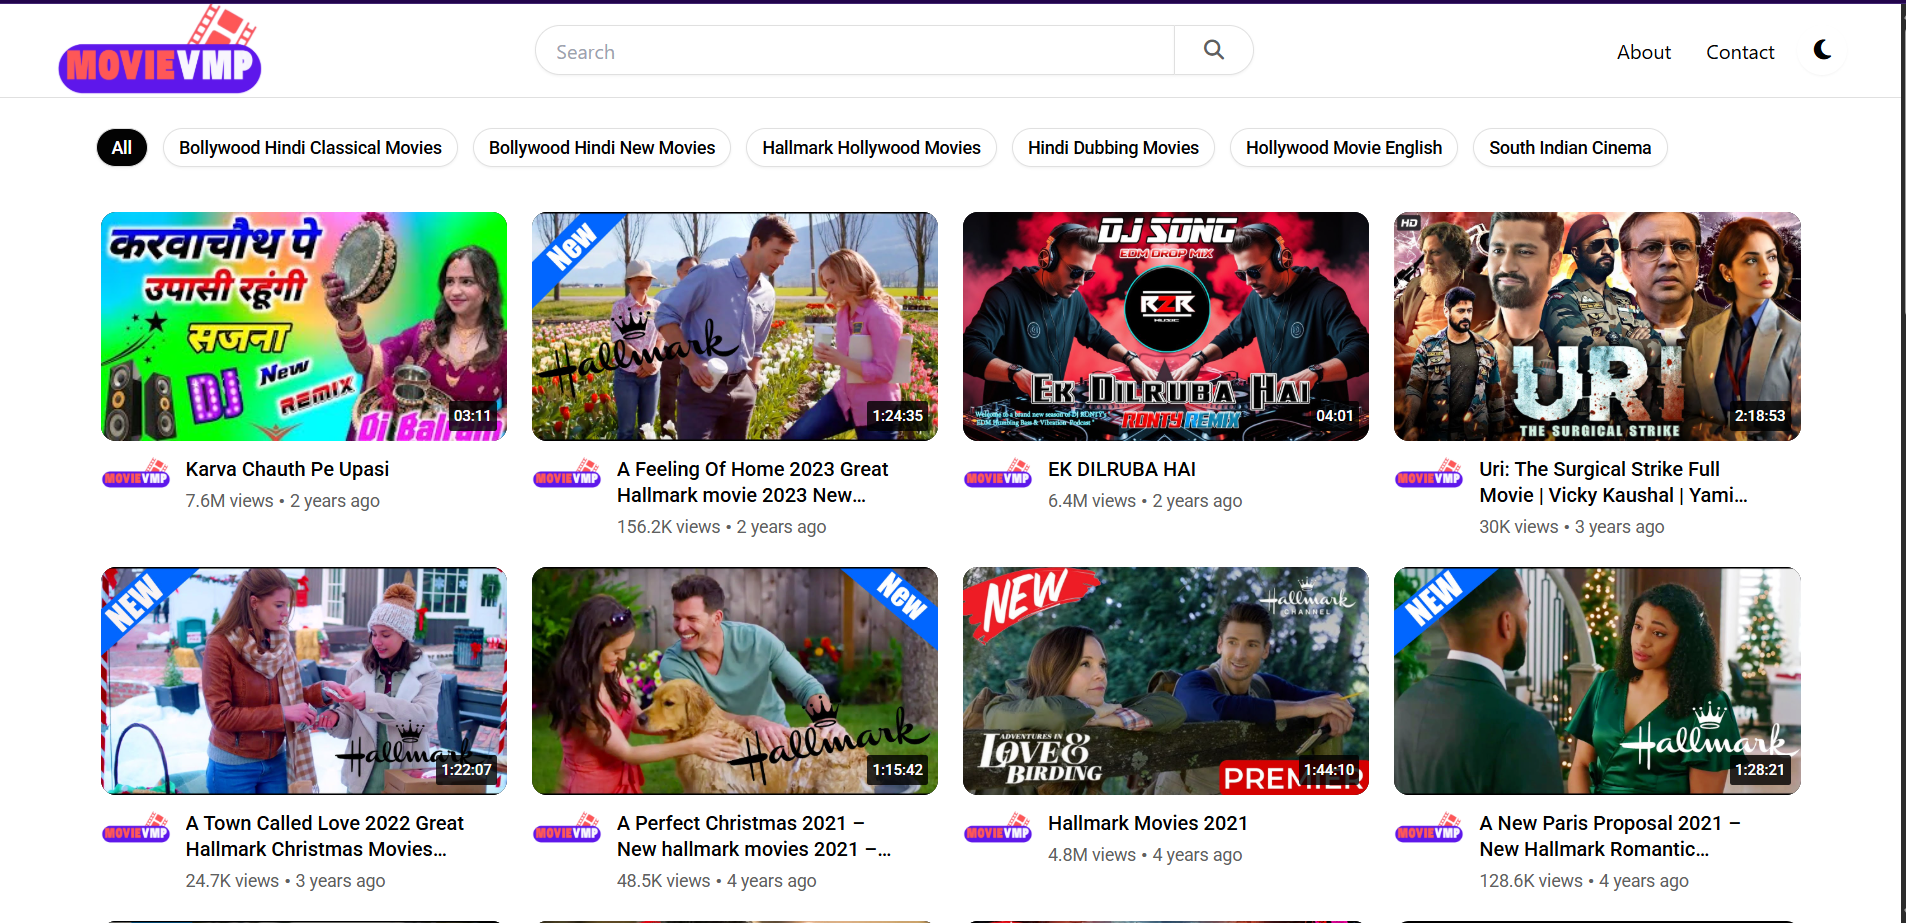Open the Uri movie thumbnail
The width and height of the screenshot is (1906, 923).
coord(1597,326)
